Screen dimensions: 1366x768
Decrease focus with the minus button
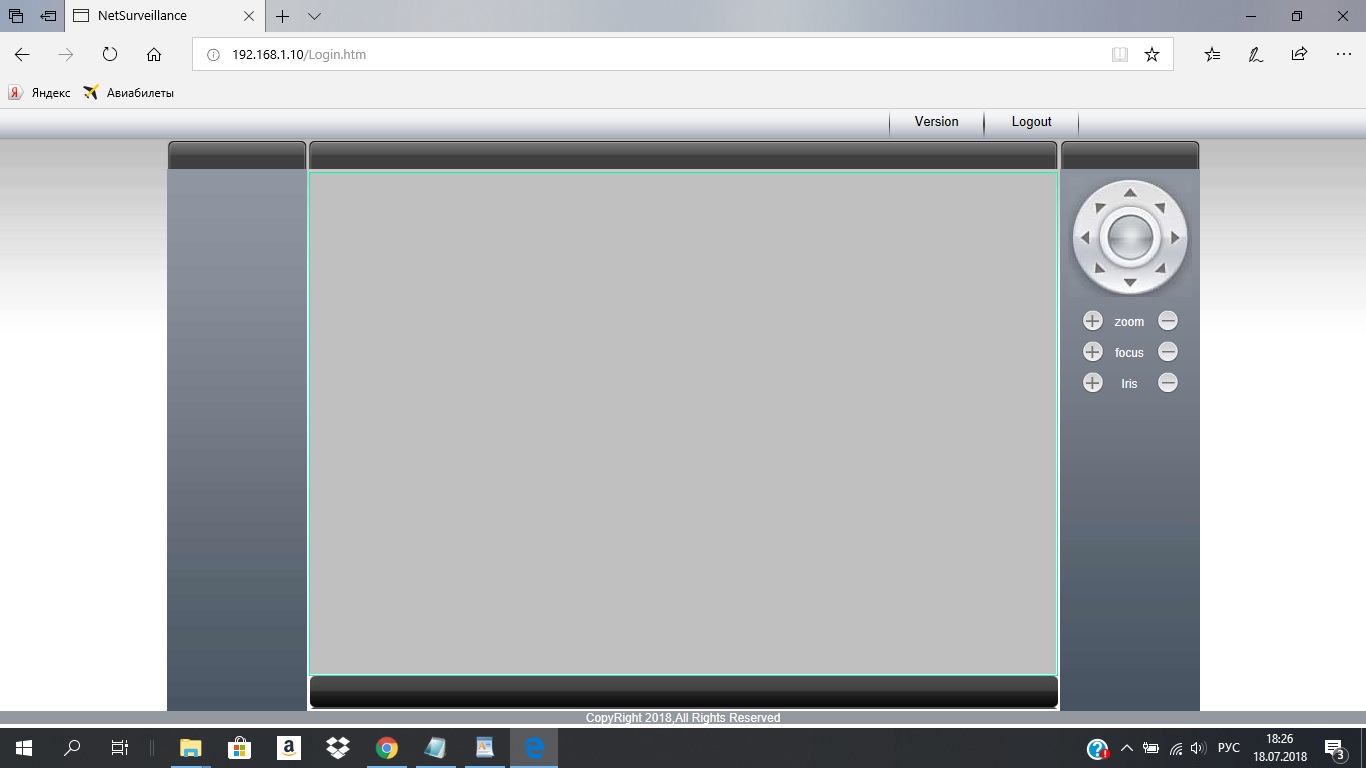tap(1167, 352)
